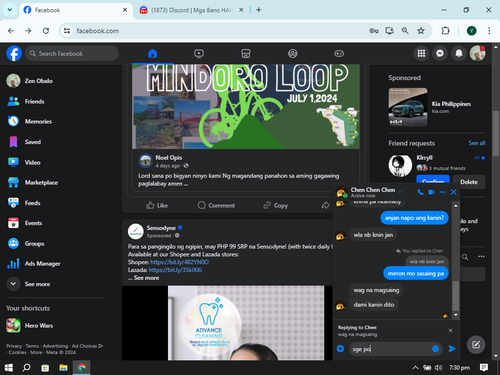Start a video call with Chen
Screen dimensions: 500x375
pos(431,192)
